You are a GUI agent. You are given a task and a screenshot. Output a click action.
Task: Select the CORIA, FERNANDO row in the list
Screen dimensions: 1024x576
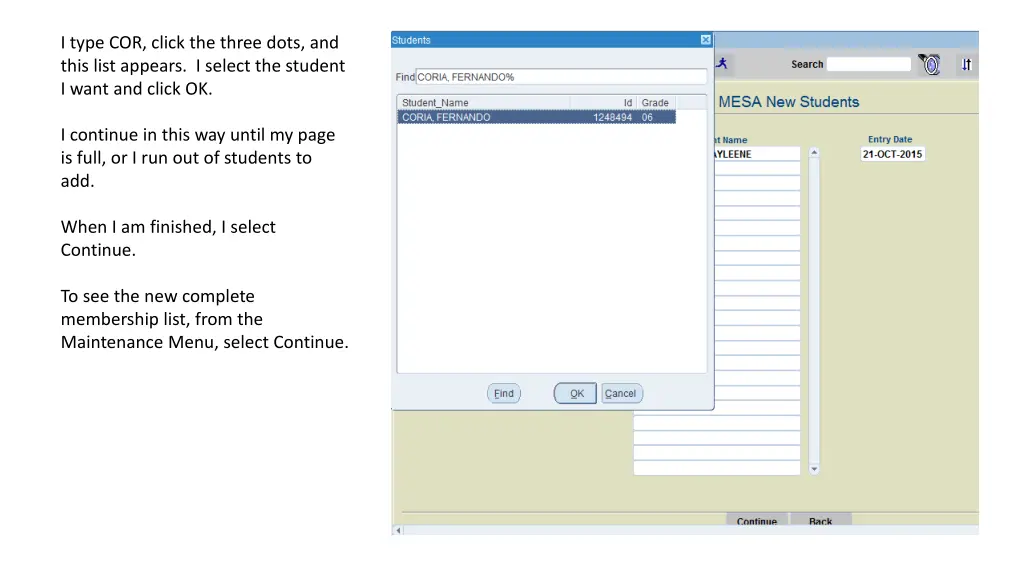(x=536, y=118)
